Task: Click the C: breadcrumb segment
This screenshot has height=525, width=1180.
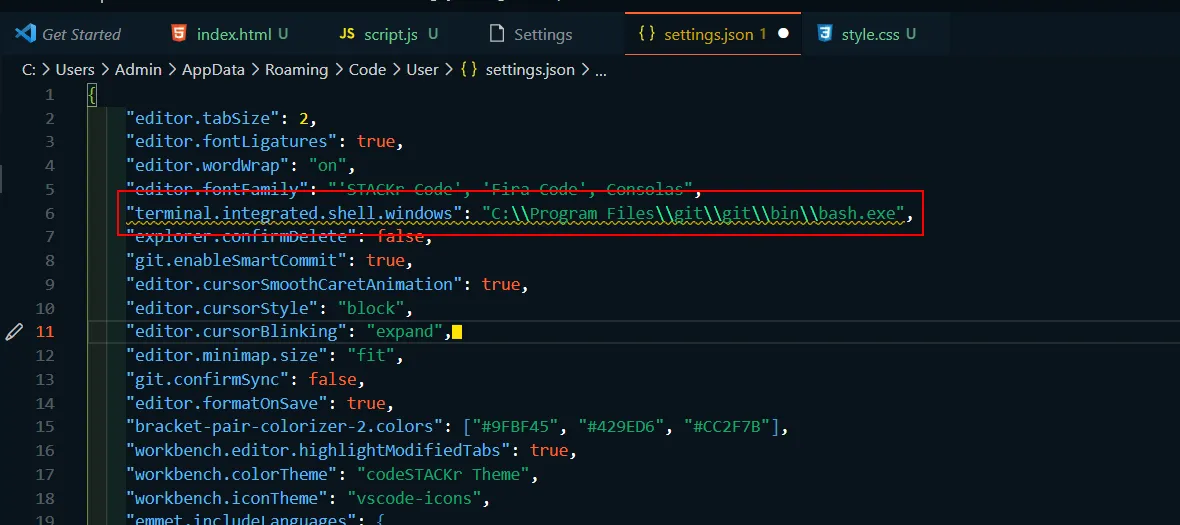Action: point(29,70)
